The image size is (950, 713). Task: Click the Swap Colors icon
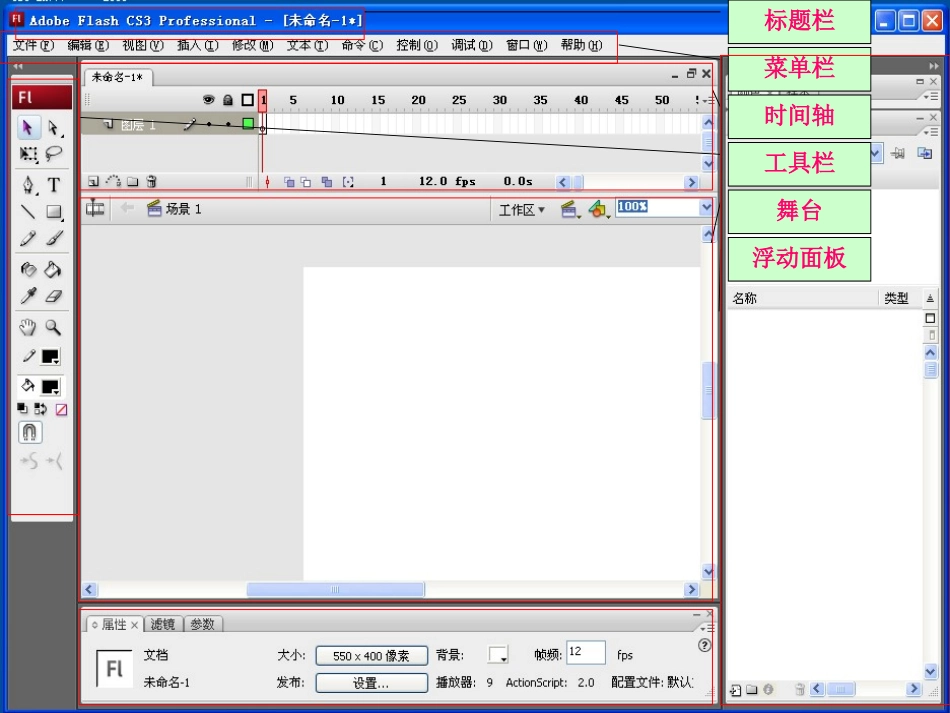[41, 409]
